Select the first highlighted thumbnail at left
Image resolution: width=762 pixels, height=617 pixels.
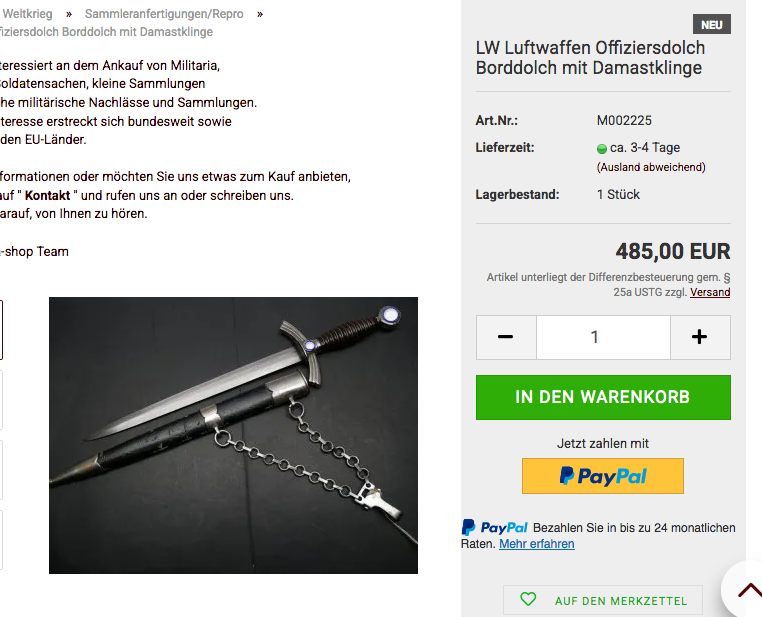[1, 330]
